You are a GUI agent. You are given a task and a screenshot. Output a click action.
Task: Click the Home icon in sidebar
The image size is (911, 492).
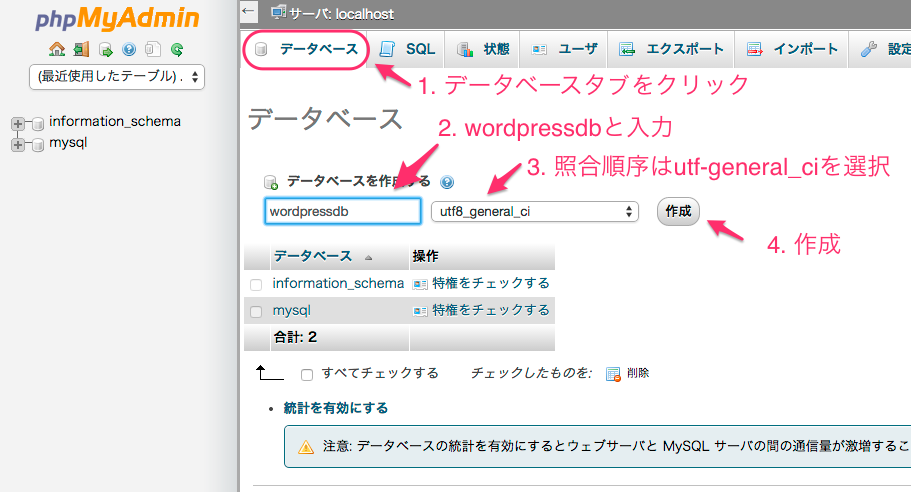[x=57, y=49]
